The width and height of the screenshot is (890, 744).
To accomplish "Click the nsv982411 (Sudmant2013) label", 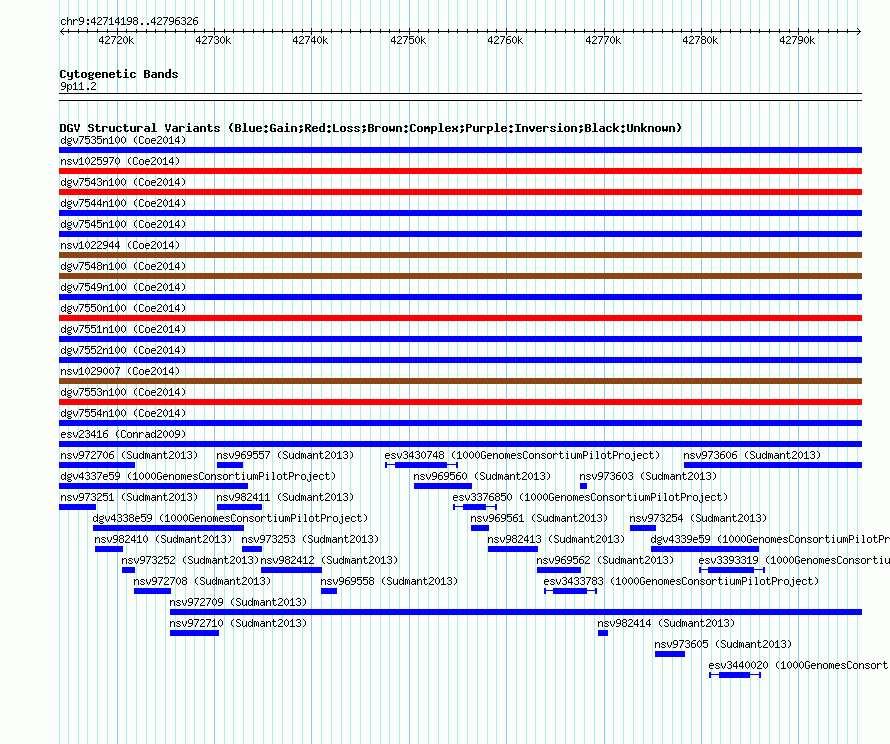I will (x=285, y=497).
